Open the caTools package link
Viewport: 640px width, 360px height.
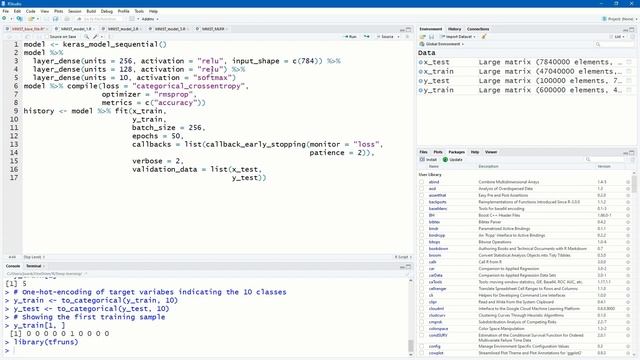point(436,282)
